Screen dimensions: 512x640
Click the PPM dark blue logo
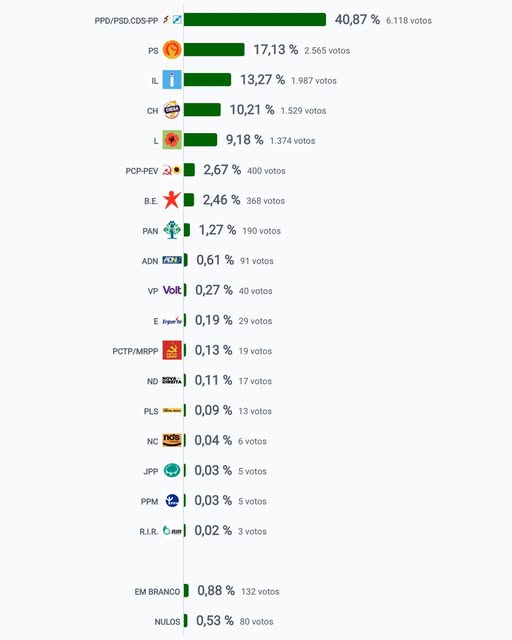172,500
